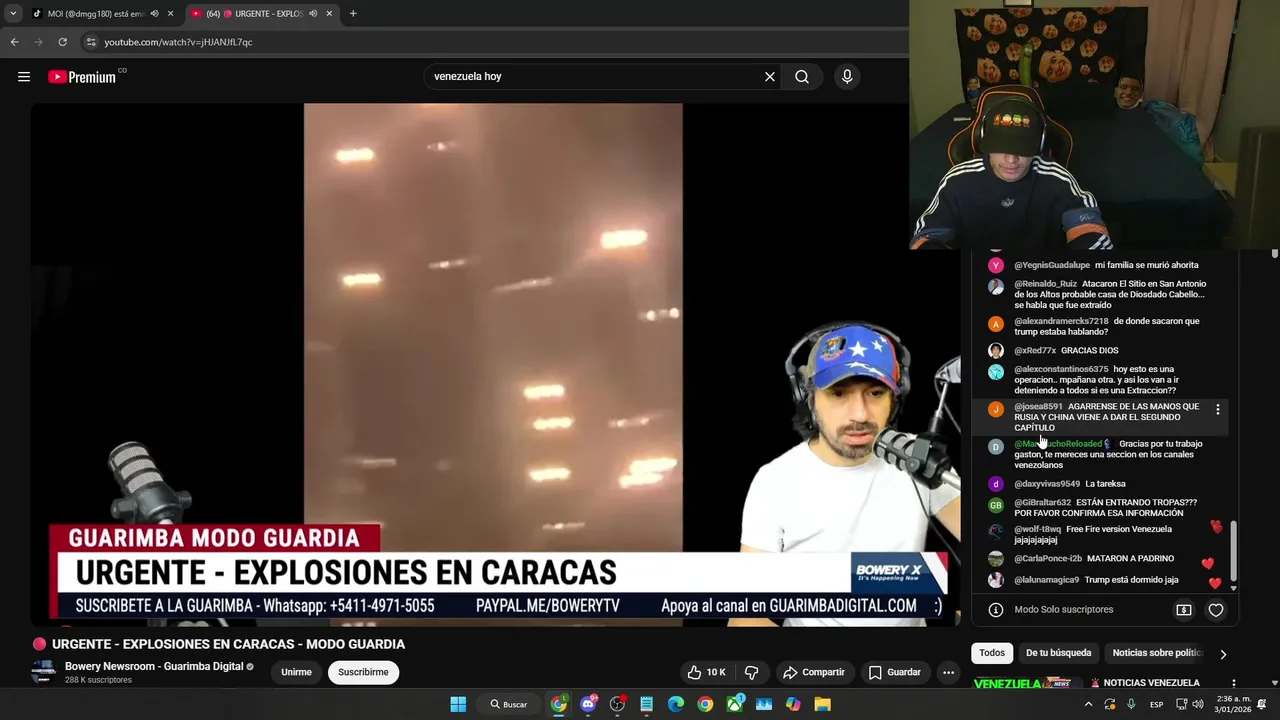Mute the URGENTE tab audio icon

pos(313,14)
